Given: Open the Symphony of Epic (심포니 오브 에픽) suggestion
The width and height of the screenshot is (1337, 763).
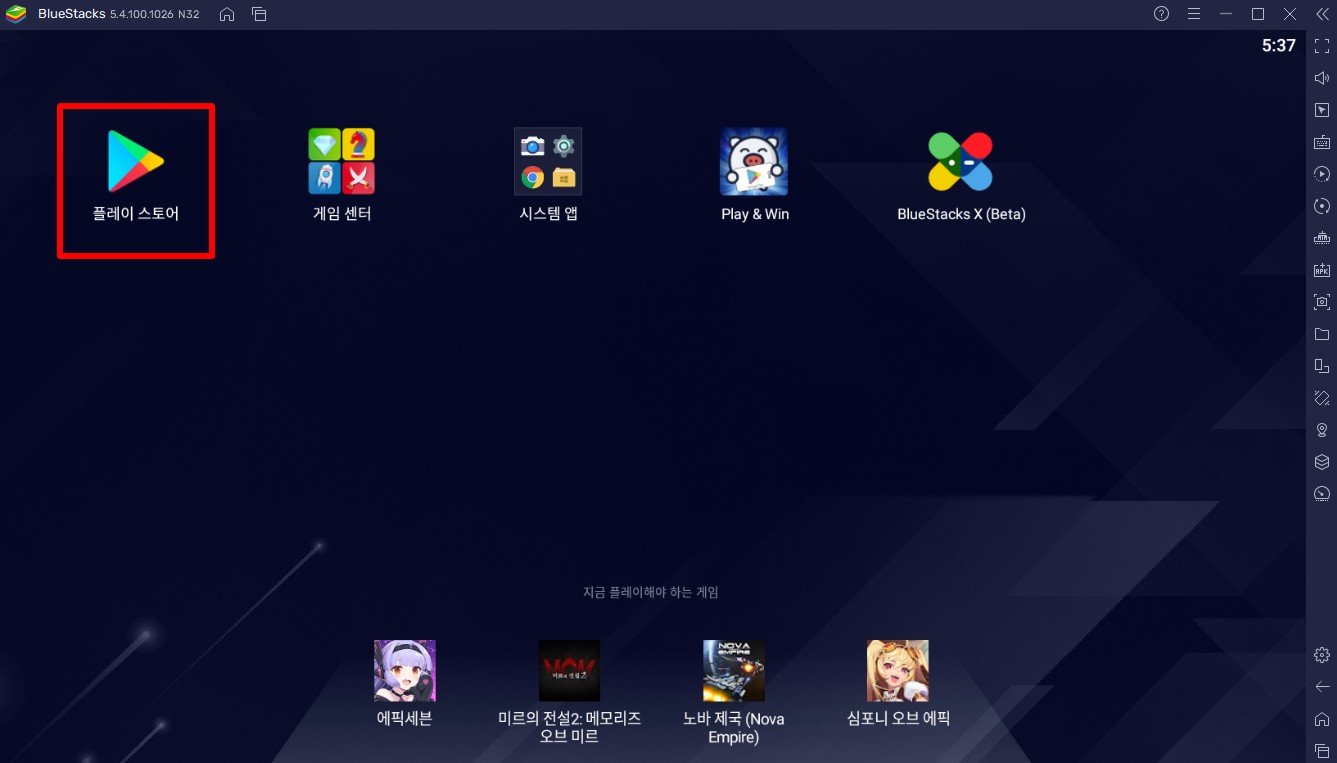Looking at the screenshot, I should click(x=898, y=670).
